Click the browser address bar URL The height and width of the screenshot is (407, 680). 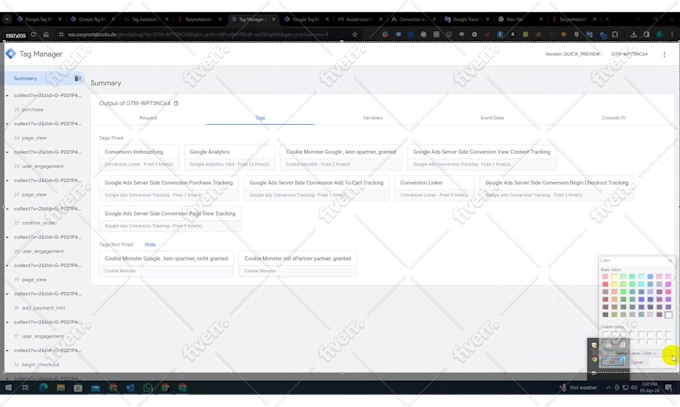tap(197, 34)
